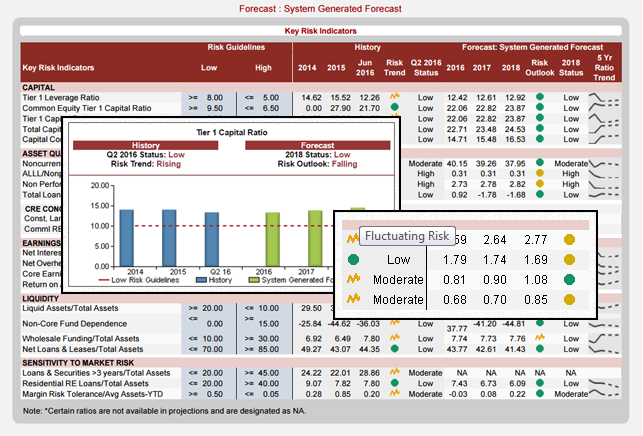
Task: Click Common Equity Tier 1 5 Yr trend sparkline
Action: pyautogui.click(x=604, y=107)
